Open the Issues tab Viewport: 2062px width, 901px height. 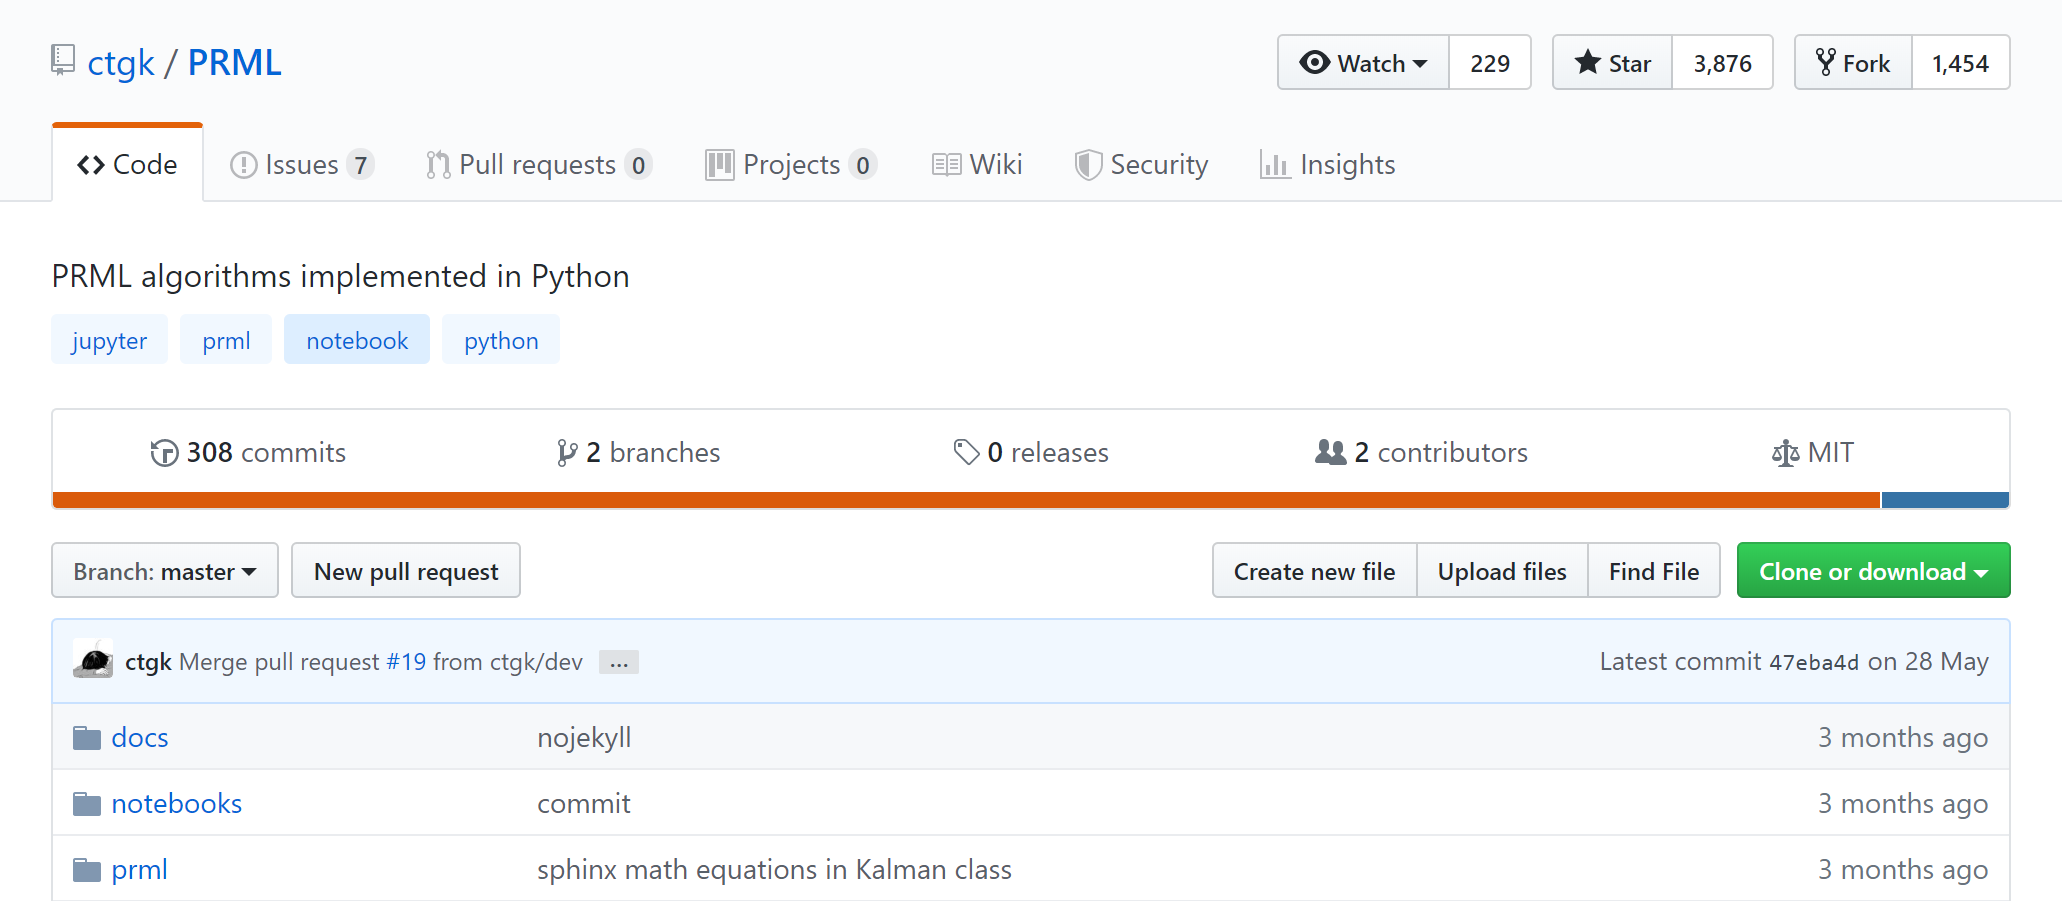pos(302,165)
